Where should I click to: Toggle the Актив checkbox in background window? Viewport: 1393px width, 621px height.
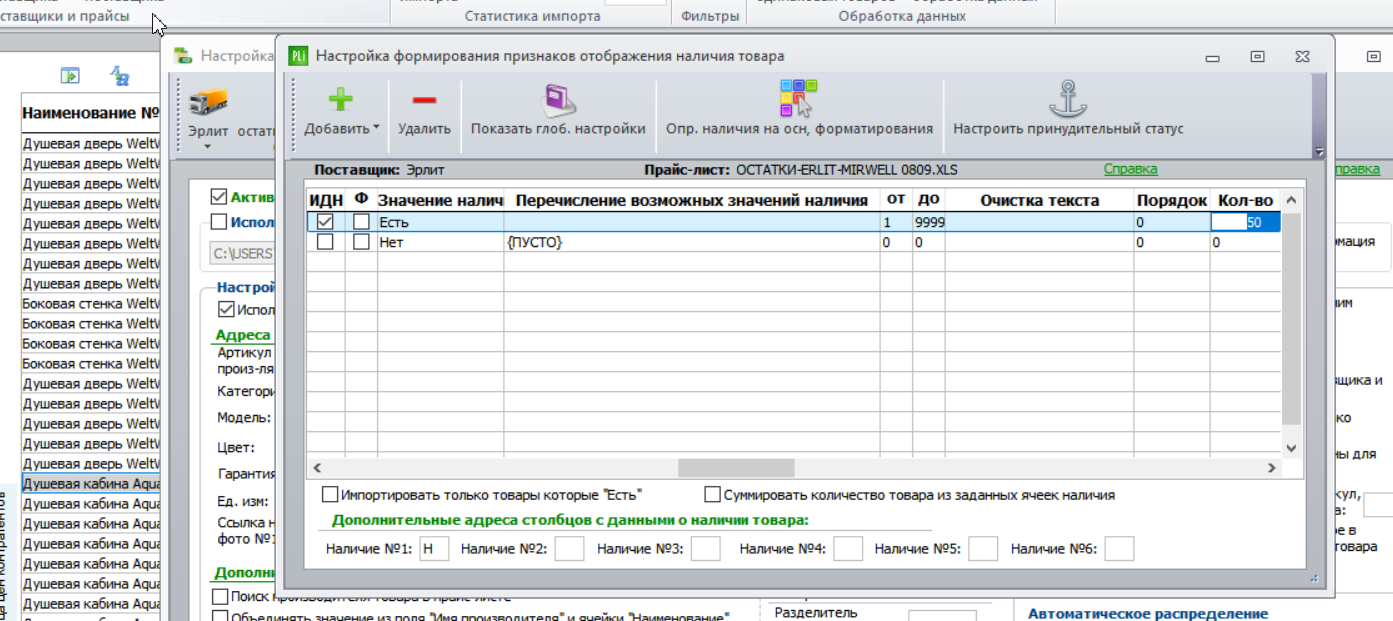click(219, 197)
